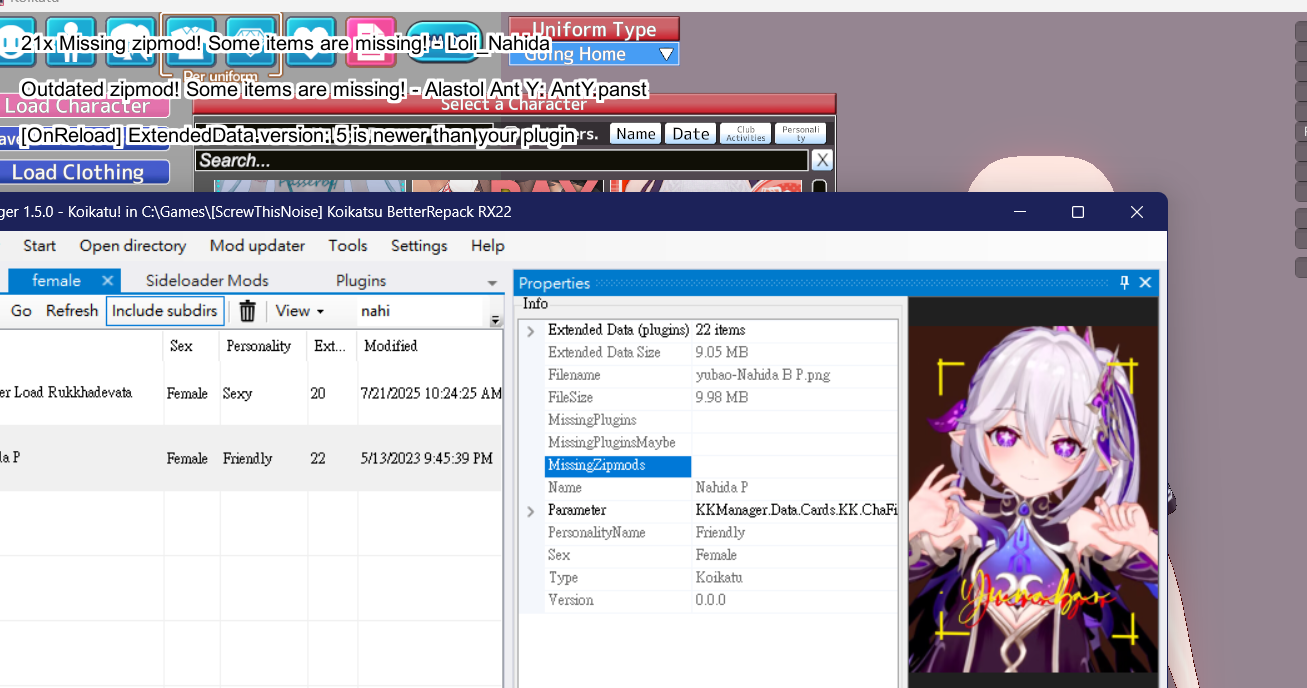Open the toolbar overflow arrow
This screenshot has height=688, width=1307.
pyautogui.click(x=495, y=321)
